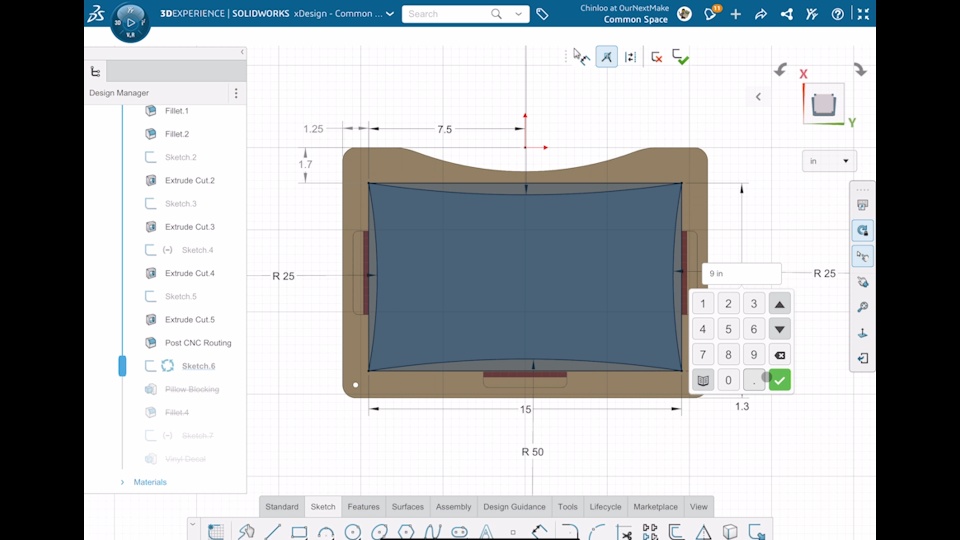Click the design tree icon above Design Manager
Screen dimensions: 960x540
pos(96,72)
